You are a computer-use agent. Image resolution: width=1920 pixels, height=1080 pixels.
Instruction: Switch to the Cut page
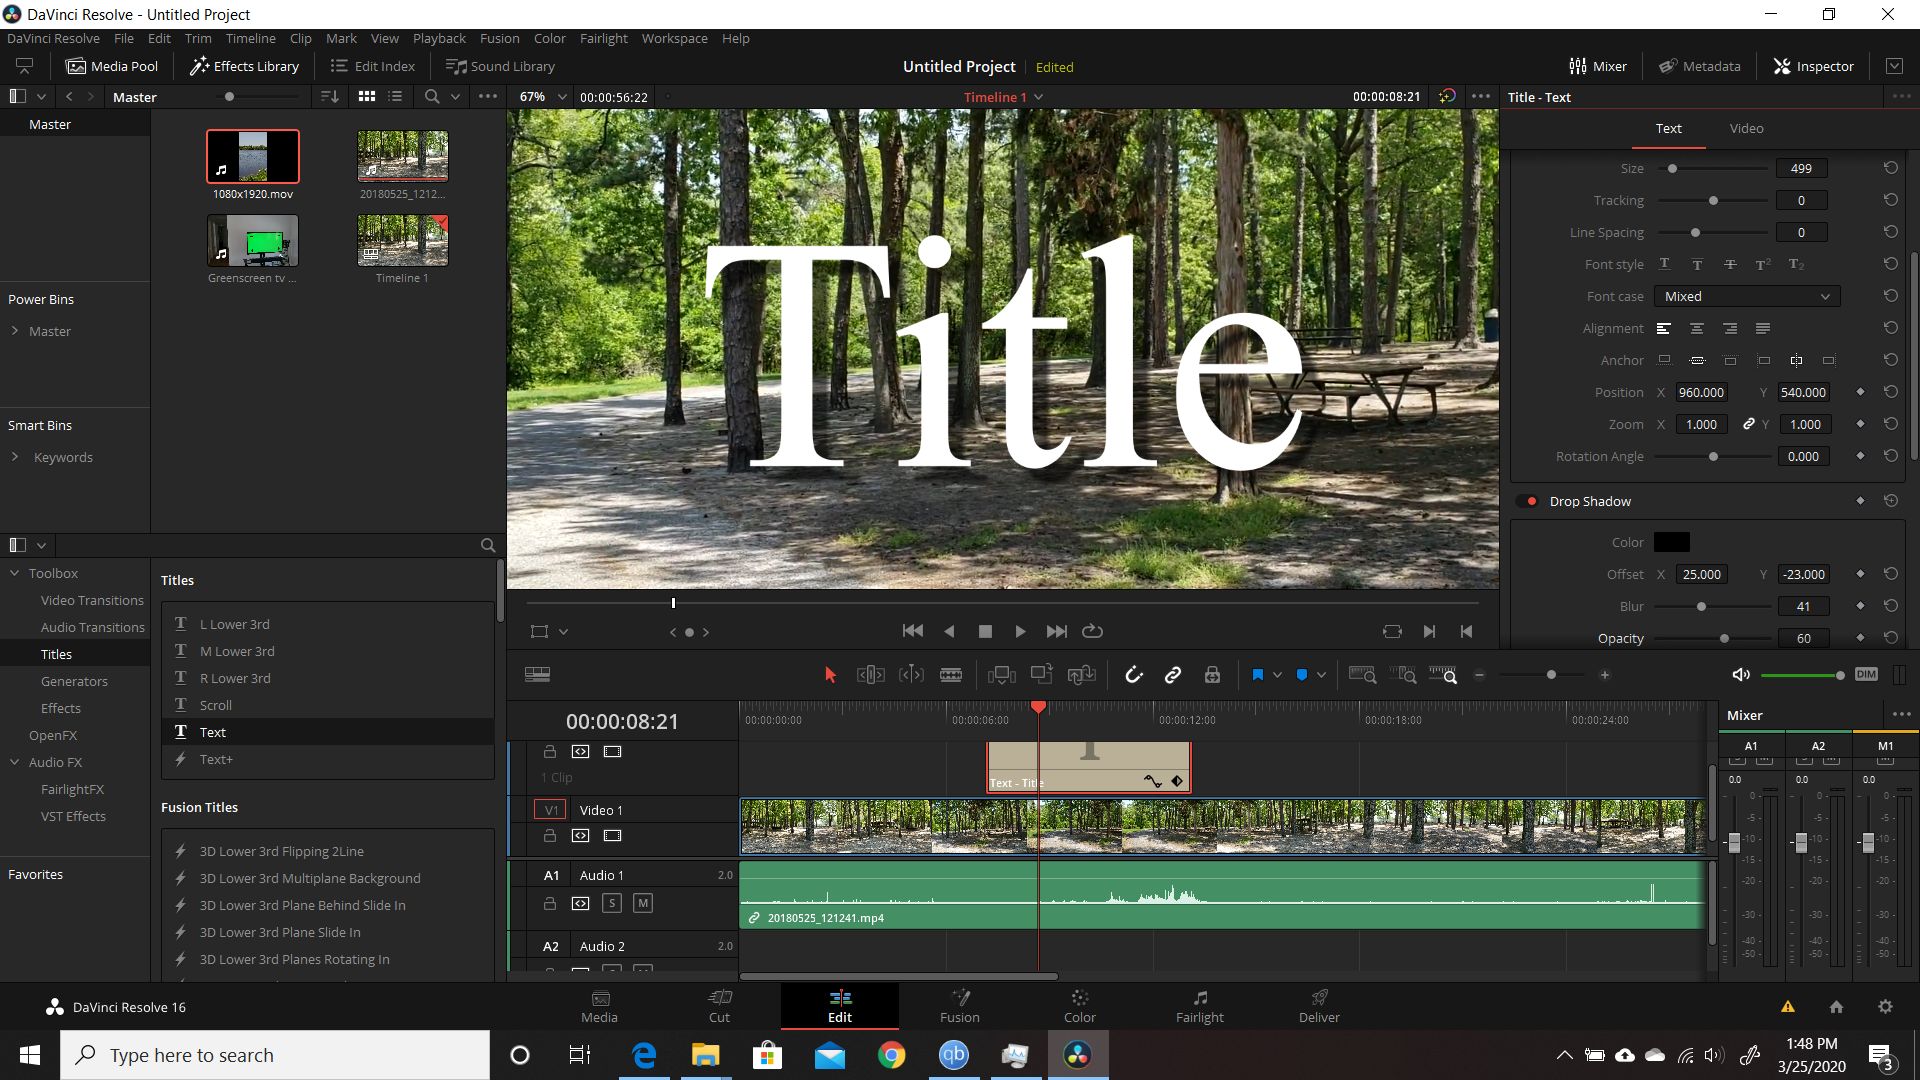coord(719,1006)
